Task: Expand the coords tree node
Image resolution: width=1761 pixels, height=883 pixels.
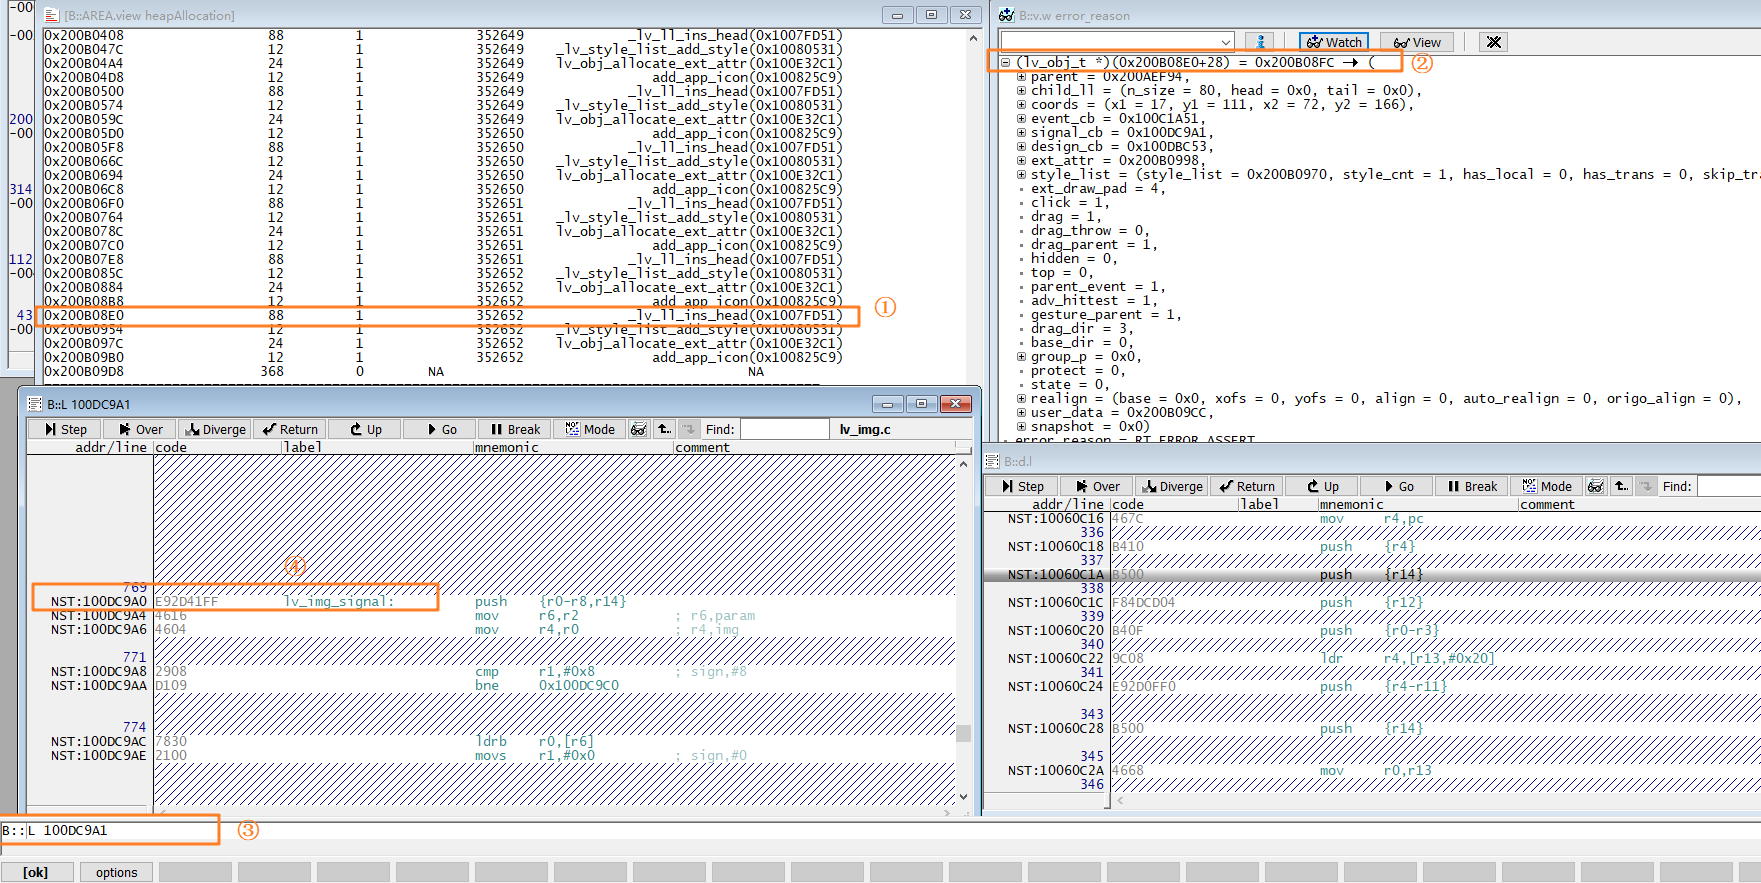Action: [x=1021, y=105]
